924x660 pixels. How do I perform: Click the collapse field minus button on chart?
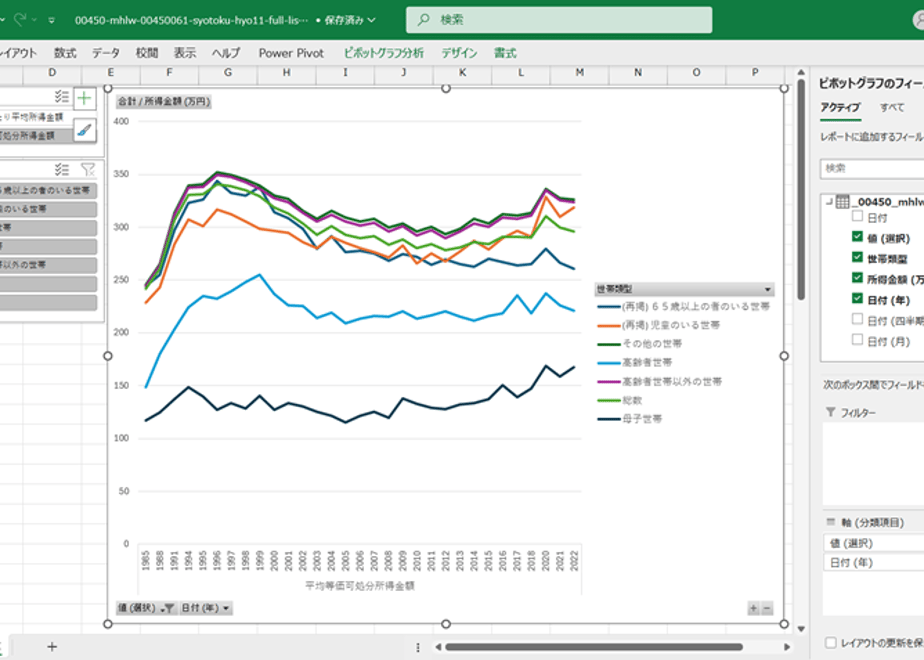(767, 608)
